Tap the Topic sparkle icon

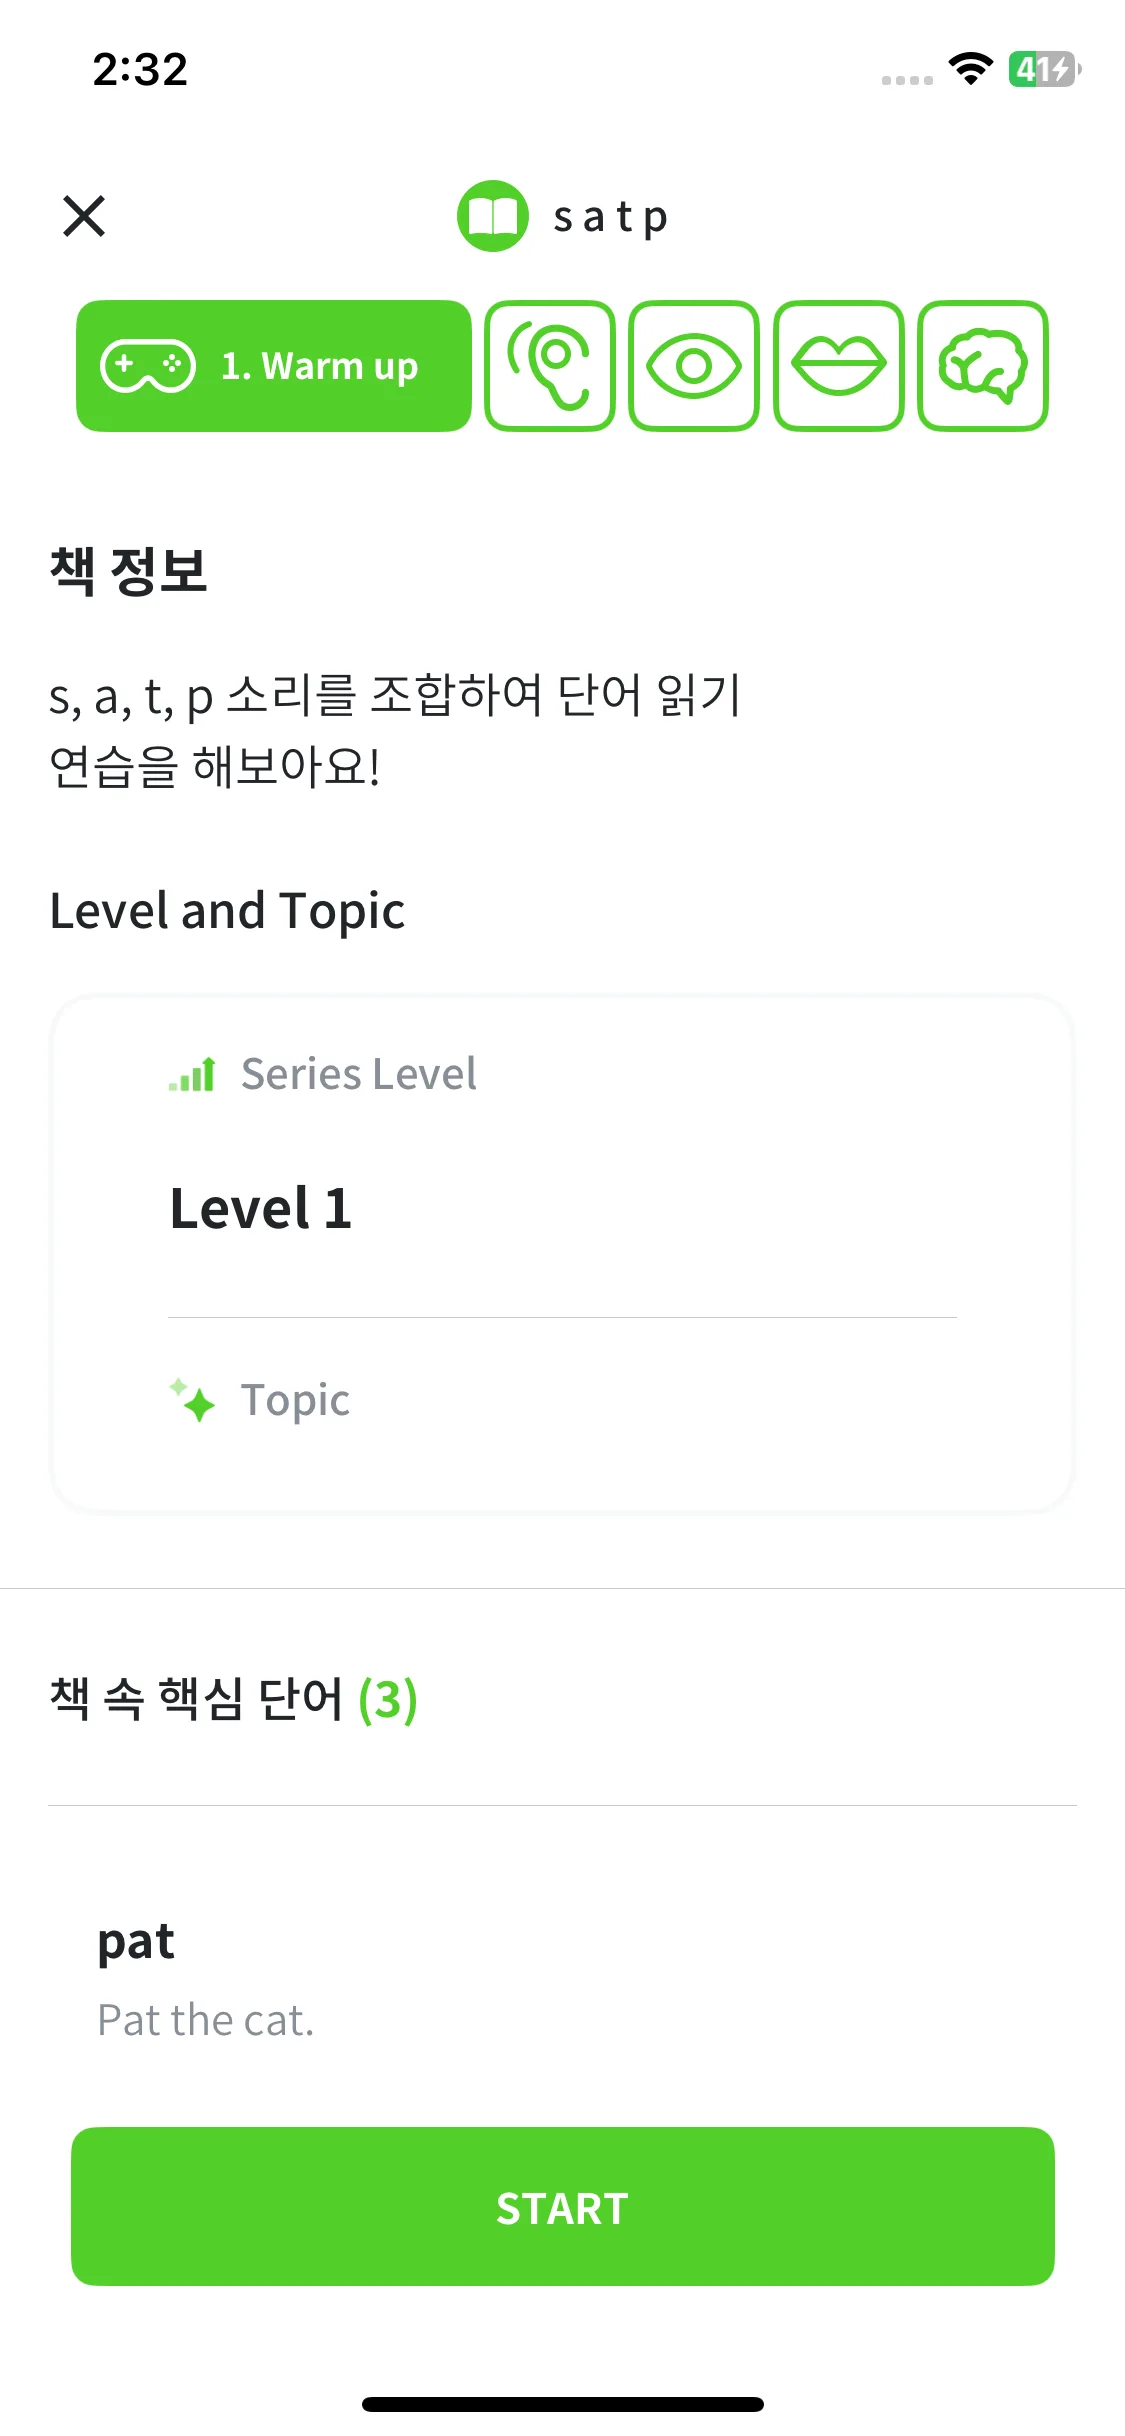192,1400
